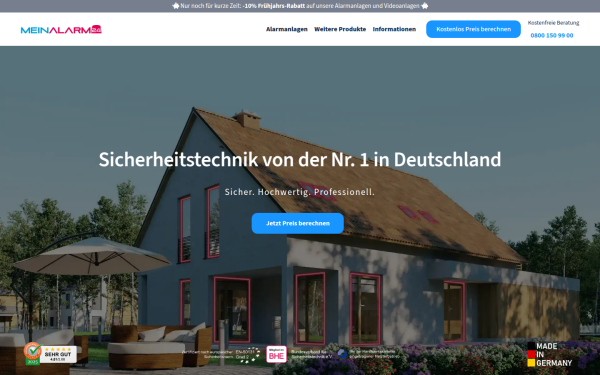The image size is (600, 375).
Task: Open the Informationen menu
Action: (x=394, y=29)
